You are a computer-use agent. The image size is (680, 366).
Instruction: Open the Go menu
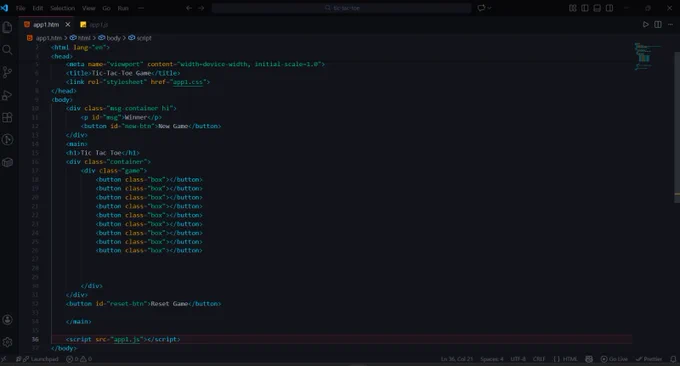point(106,8)
